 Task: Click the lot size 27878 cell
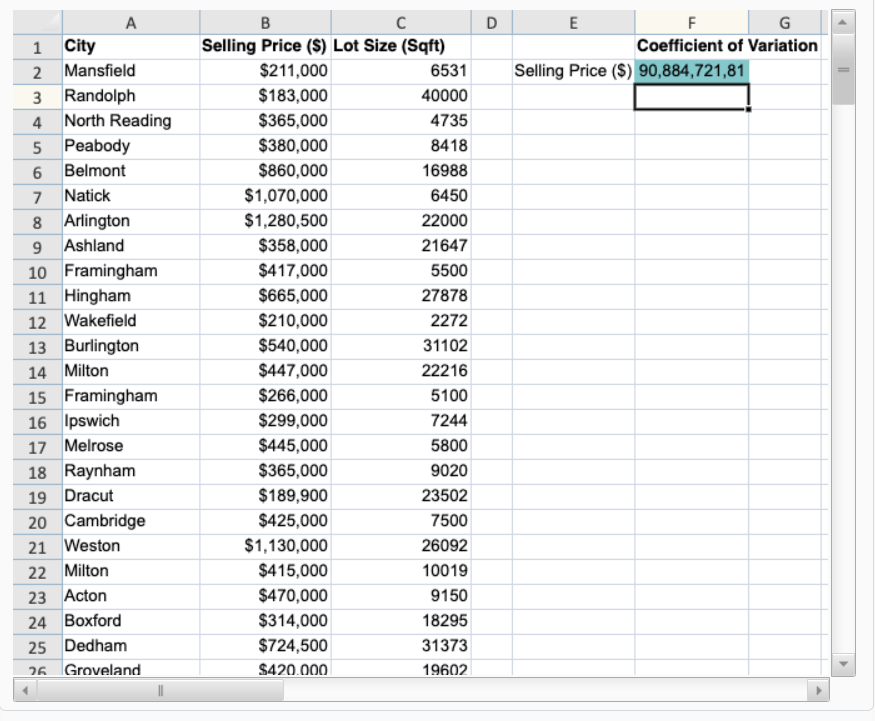[401, 297]
